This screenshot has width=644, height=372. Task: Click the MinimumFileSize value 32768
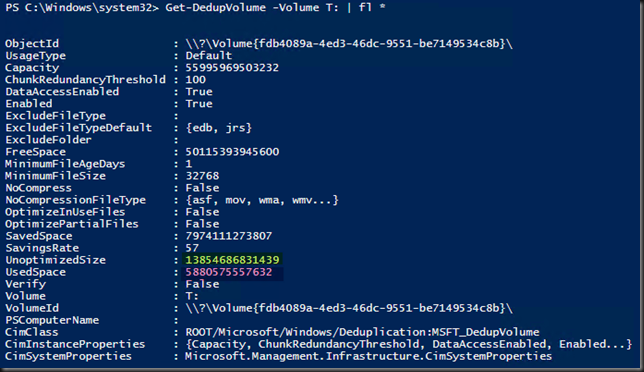pyautogui.click(x=202, y=176)
